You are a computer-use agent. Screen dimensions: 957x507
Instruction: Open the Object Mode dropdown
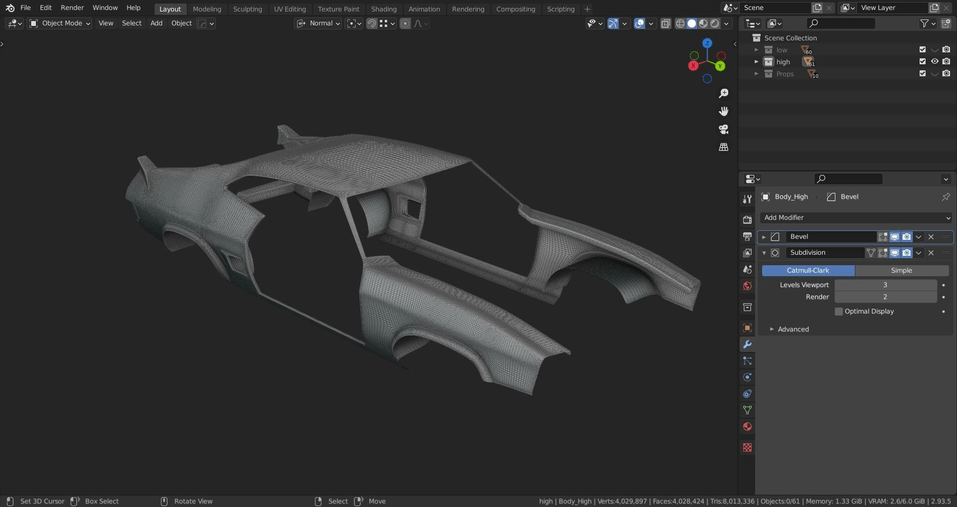[60, 23]
